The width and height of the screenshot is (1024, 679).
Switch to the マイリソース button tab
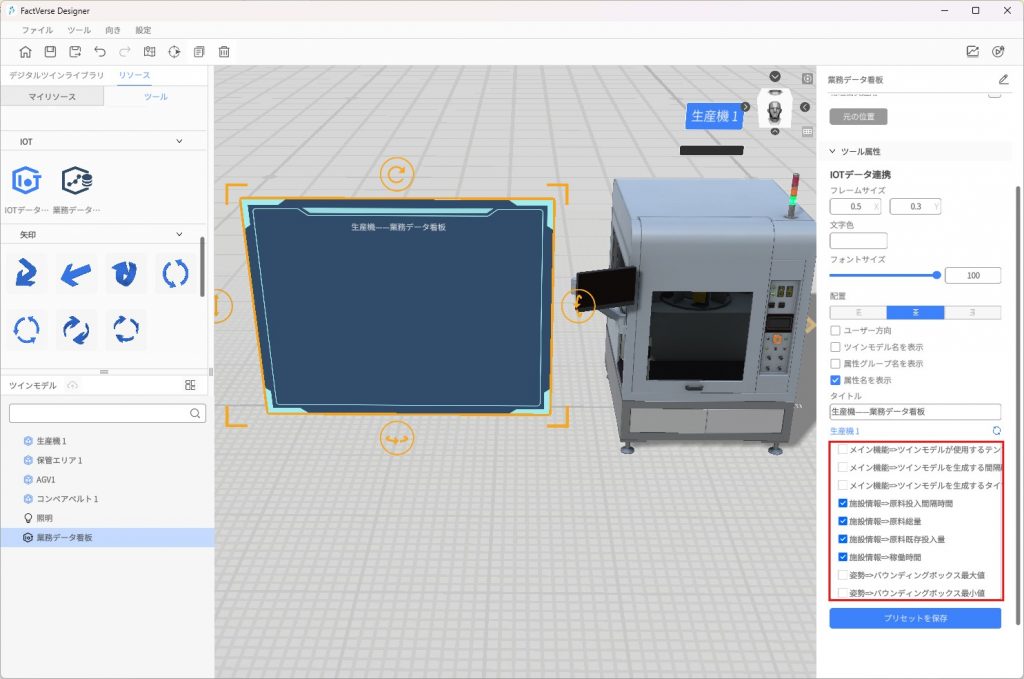pyautogui.click(x=52, y=97)
